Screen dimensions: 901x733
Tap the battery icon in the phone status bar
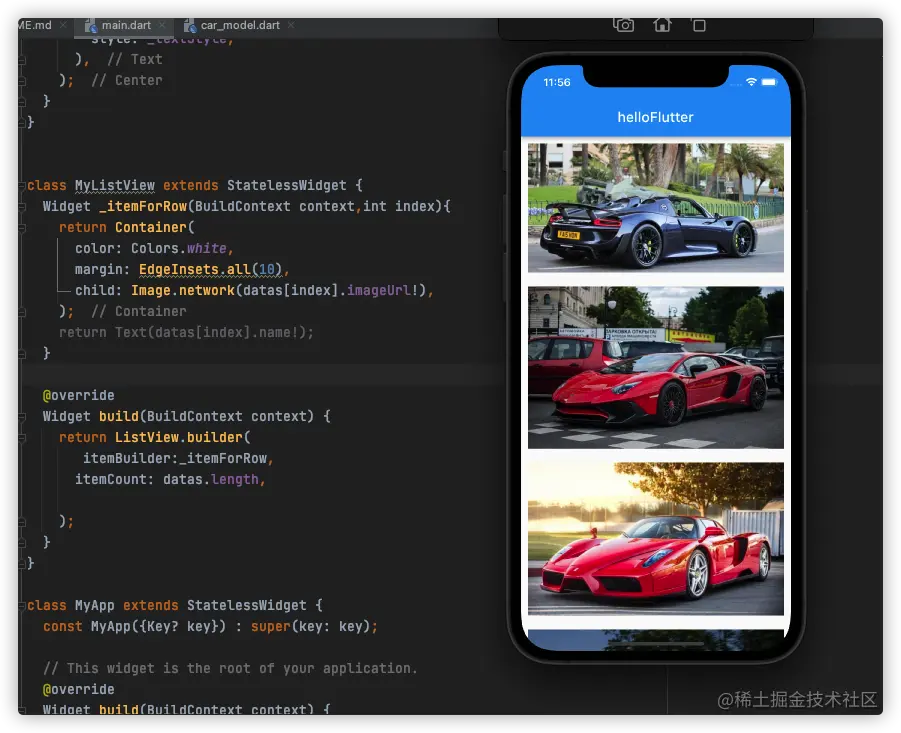click(x=769, y=82)
